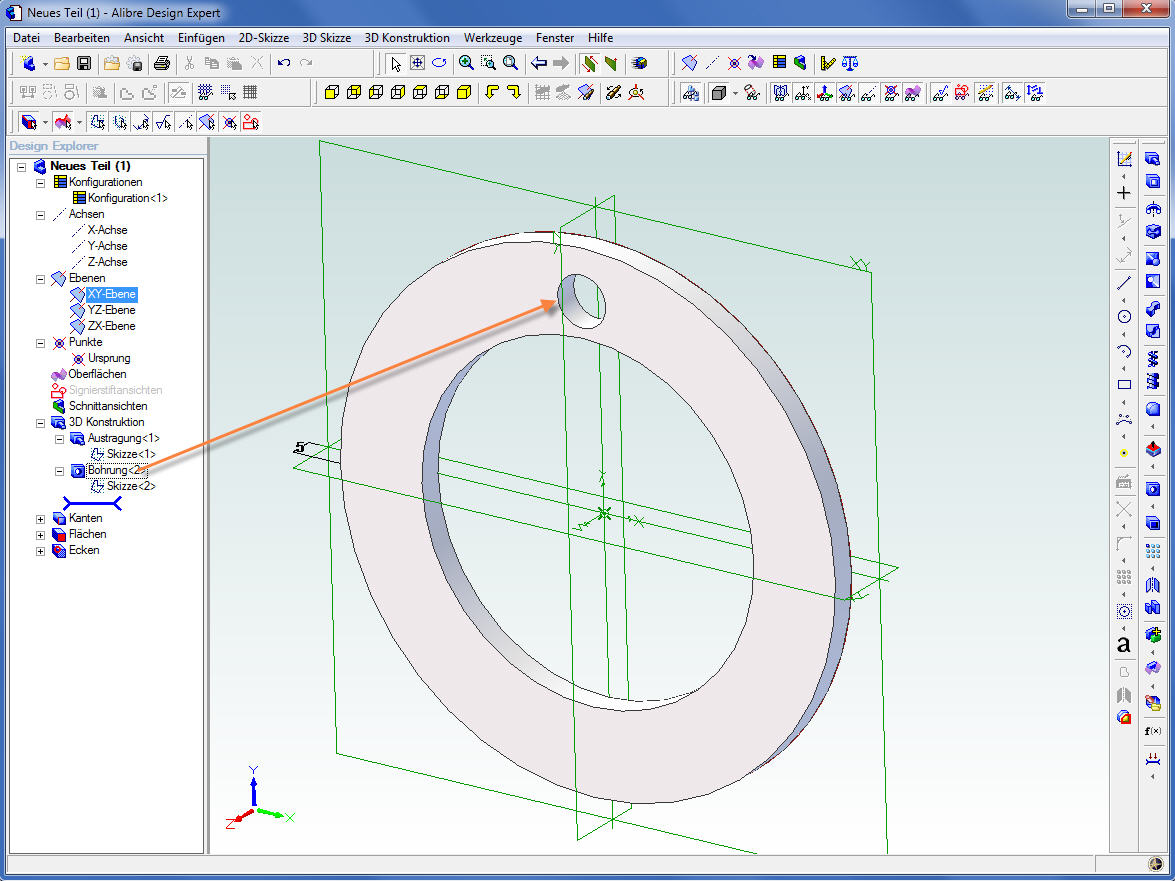Collapse the Achsen tree node
Screen dimensions: 1175x881
[40, 215]
